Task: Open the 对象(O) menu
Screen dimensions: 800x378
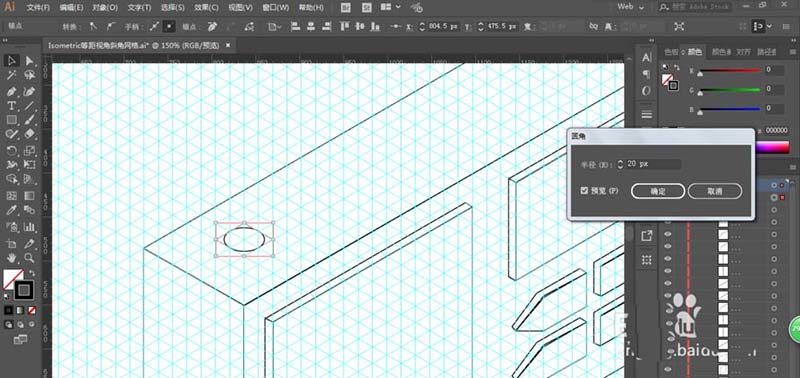Action: [105, 8]
